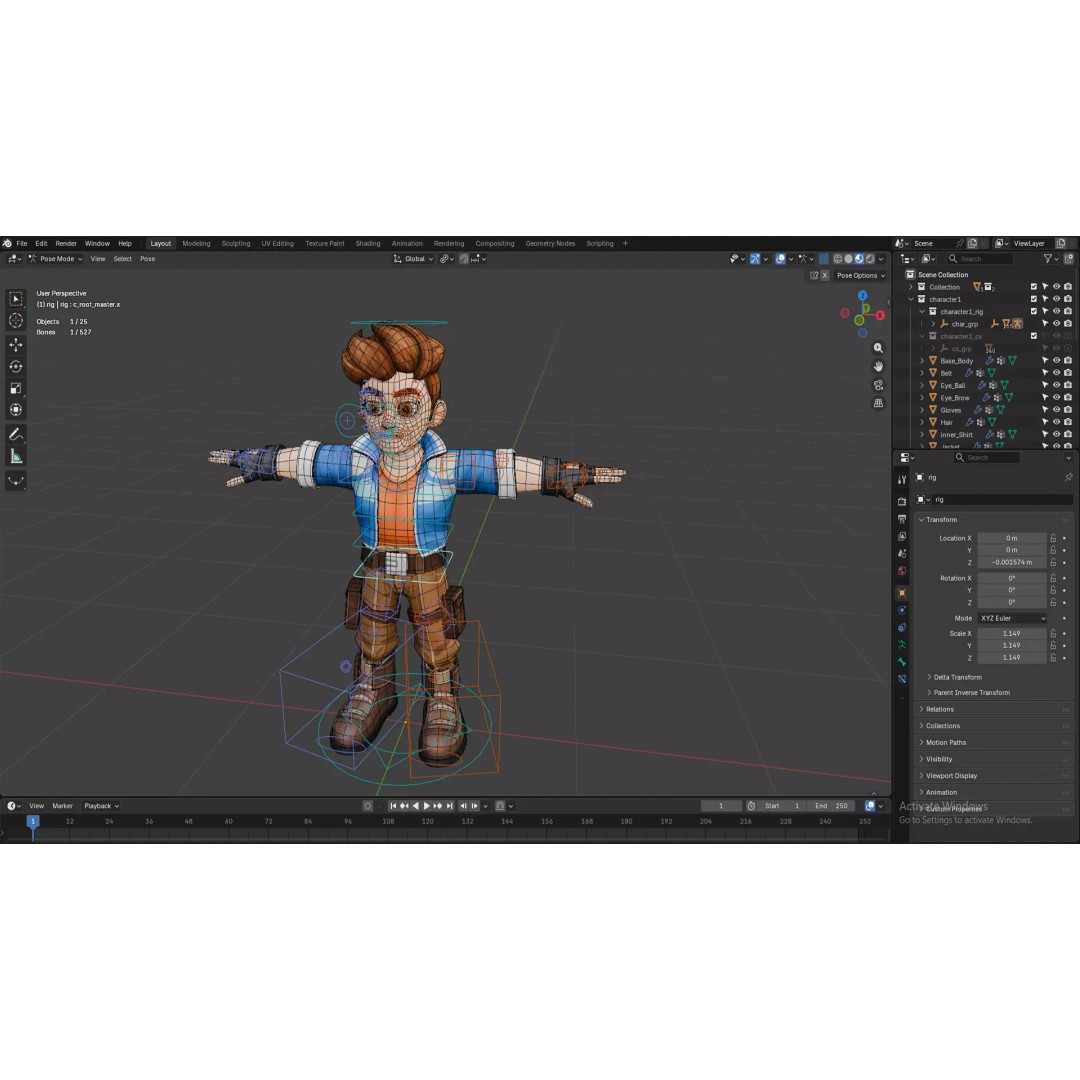Open the Pose Mode dropdown

55,259
